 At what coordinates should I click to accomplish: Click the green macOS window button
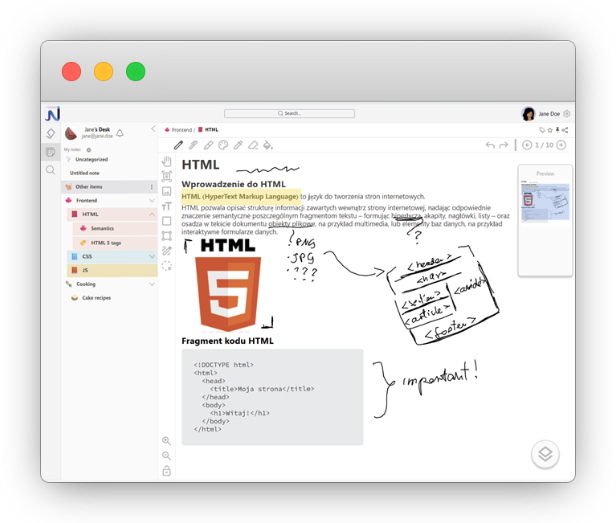[x=136, y=72]
